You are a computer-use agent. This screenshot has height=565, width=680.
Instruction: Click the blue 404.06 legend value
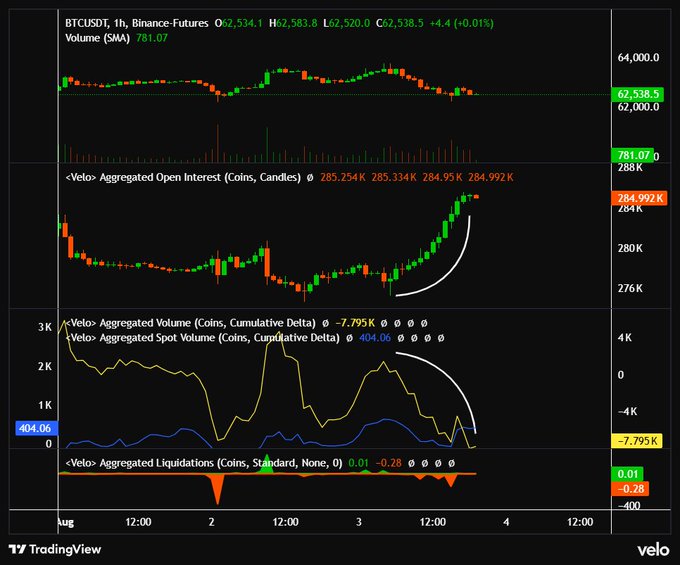pos(375,338)
